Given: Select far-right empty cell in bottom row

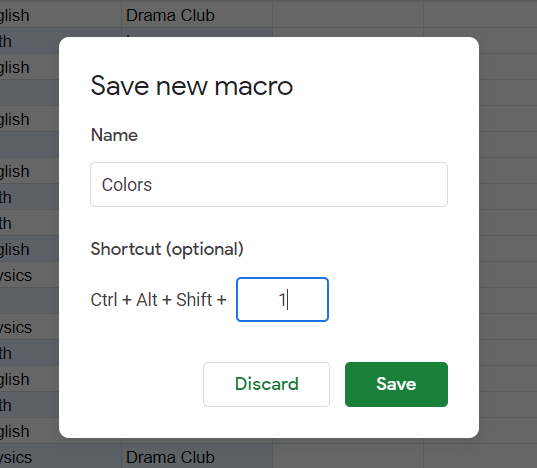Looking at the screenshot, I should coord(480,457).
